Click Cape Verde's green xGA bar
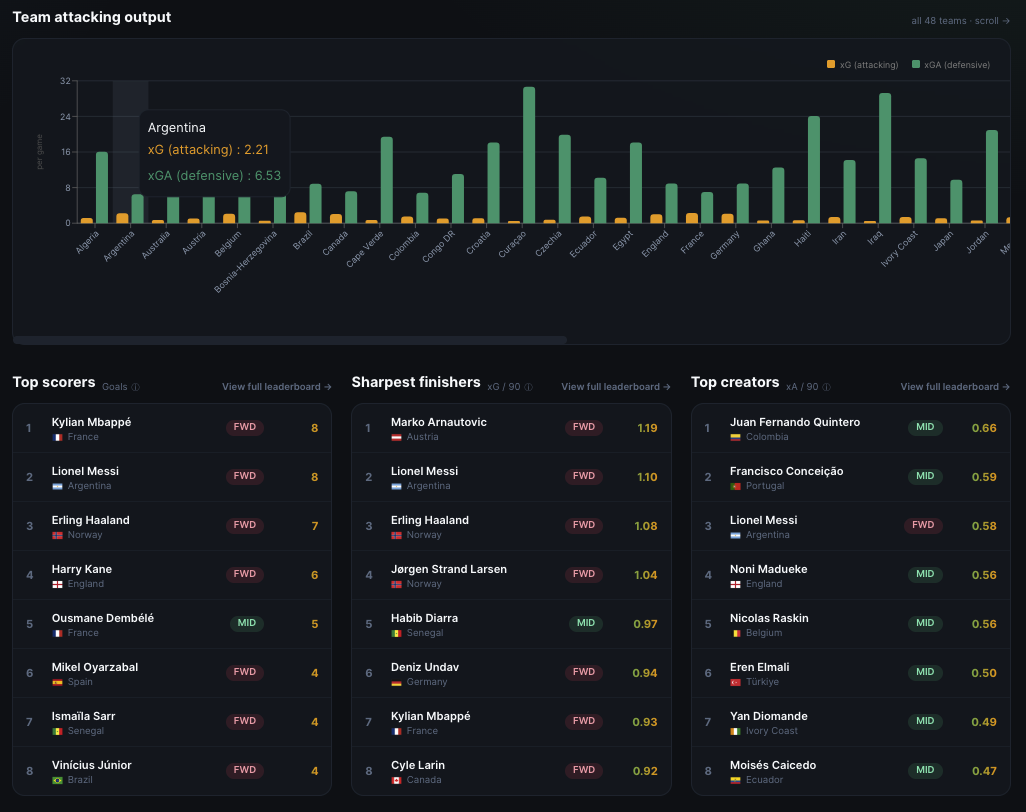The height and width of the screenshot is (812, 1026). pos(387,180)
